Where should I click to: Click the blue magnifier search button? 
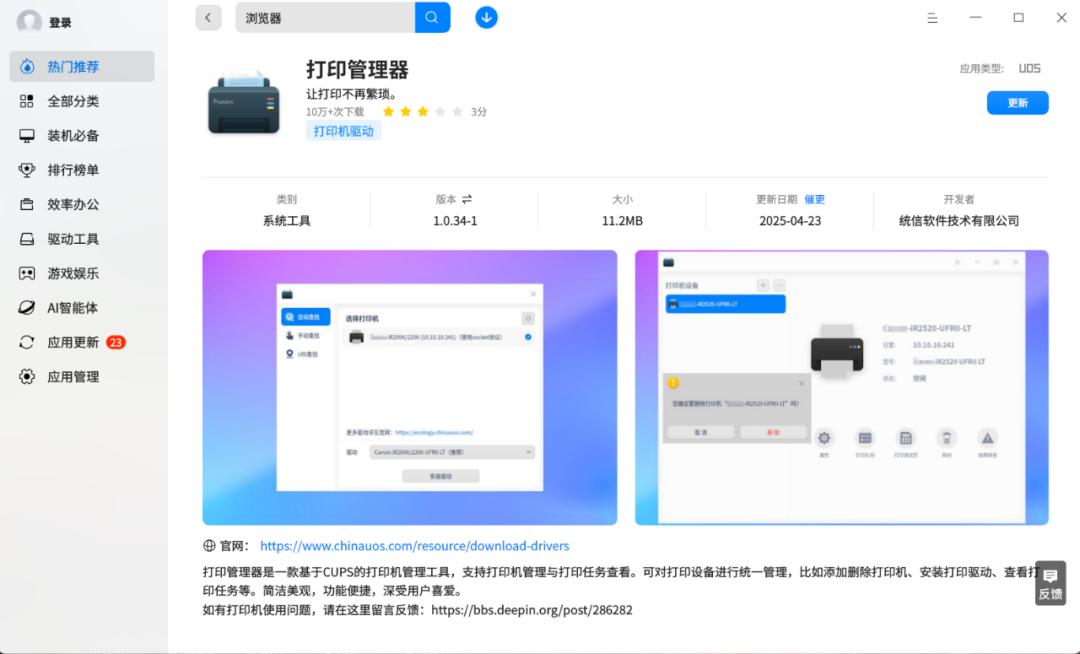click(x=433, y=18)
